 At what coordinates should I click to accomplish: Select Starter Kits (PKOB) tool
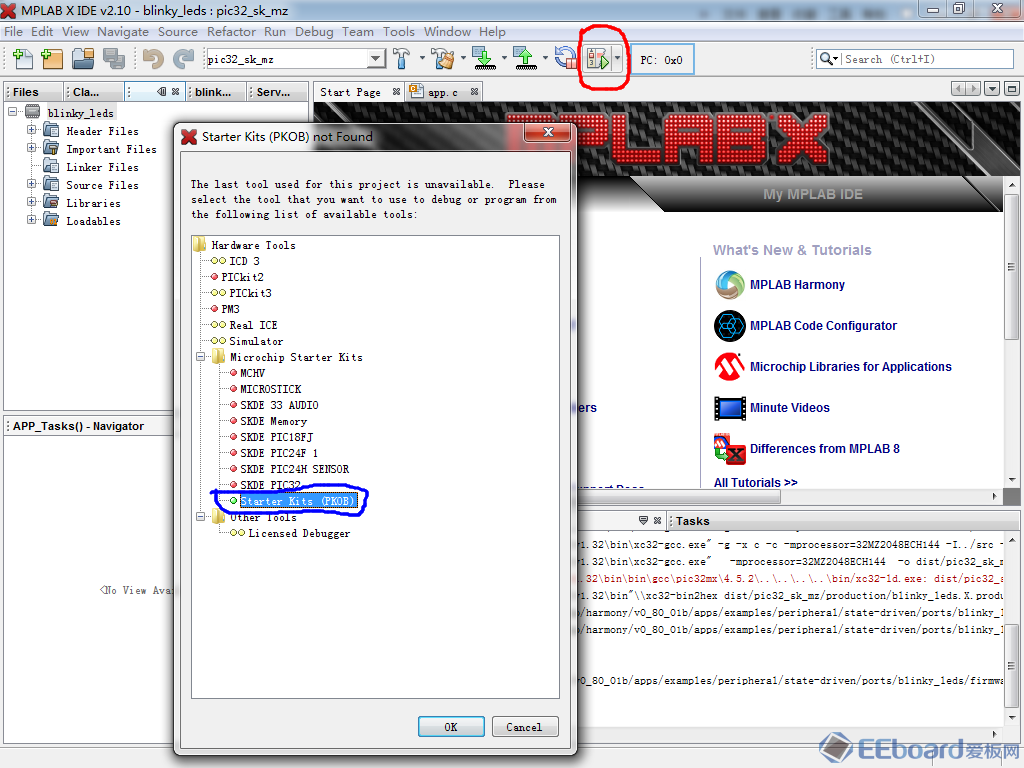click(x=298, y=501)
